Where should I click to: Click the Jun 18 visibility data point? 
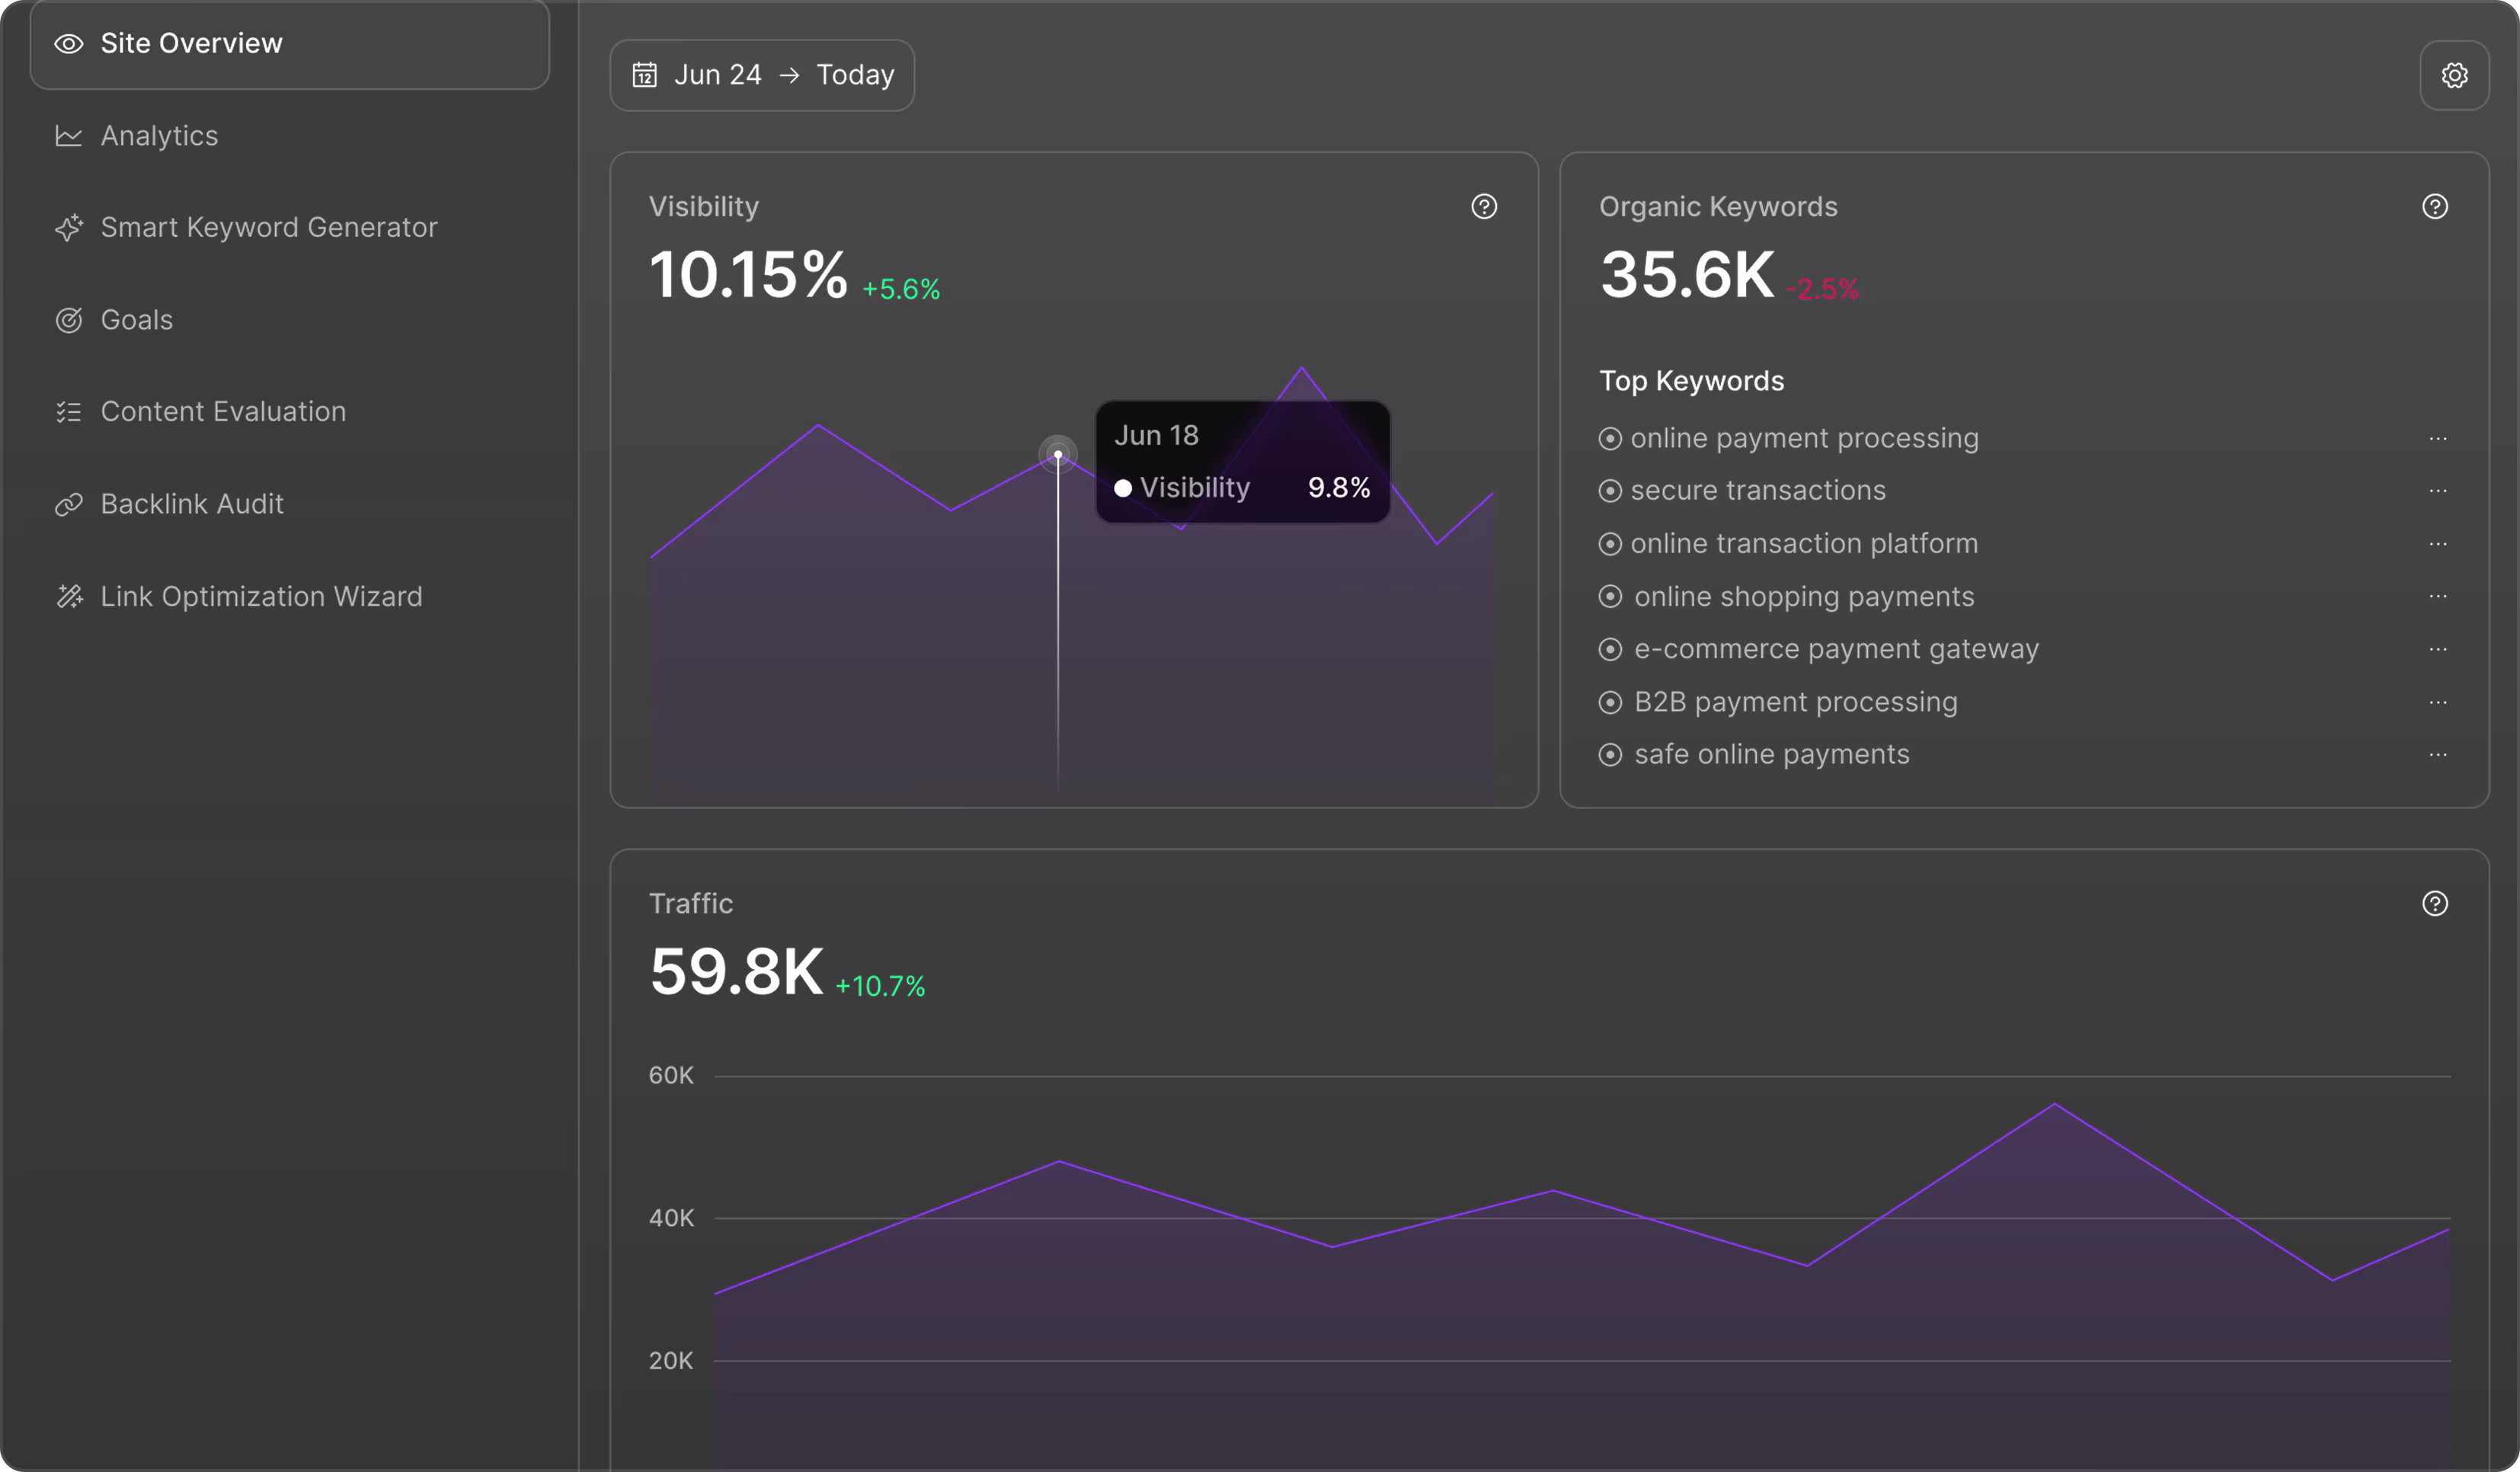pos(1057,455)
